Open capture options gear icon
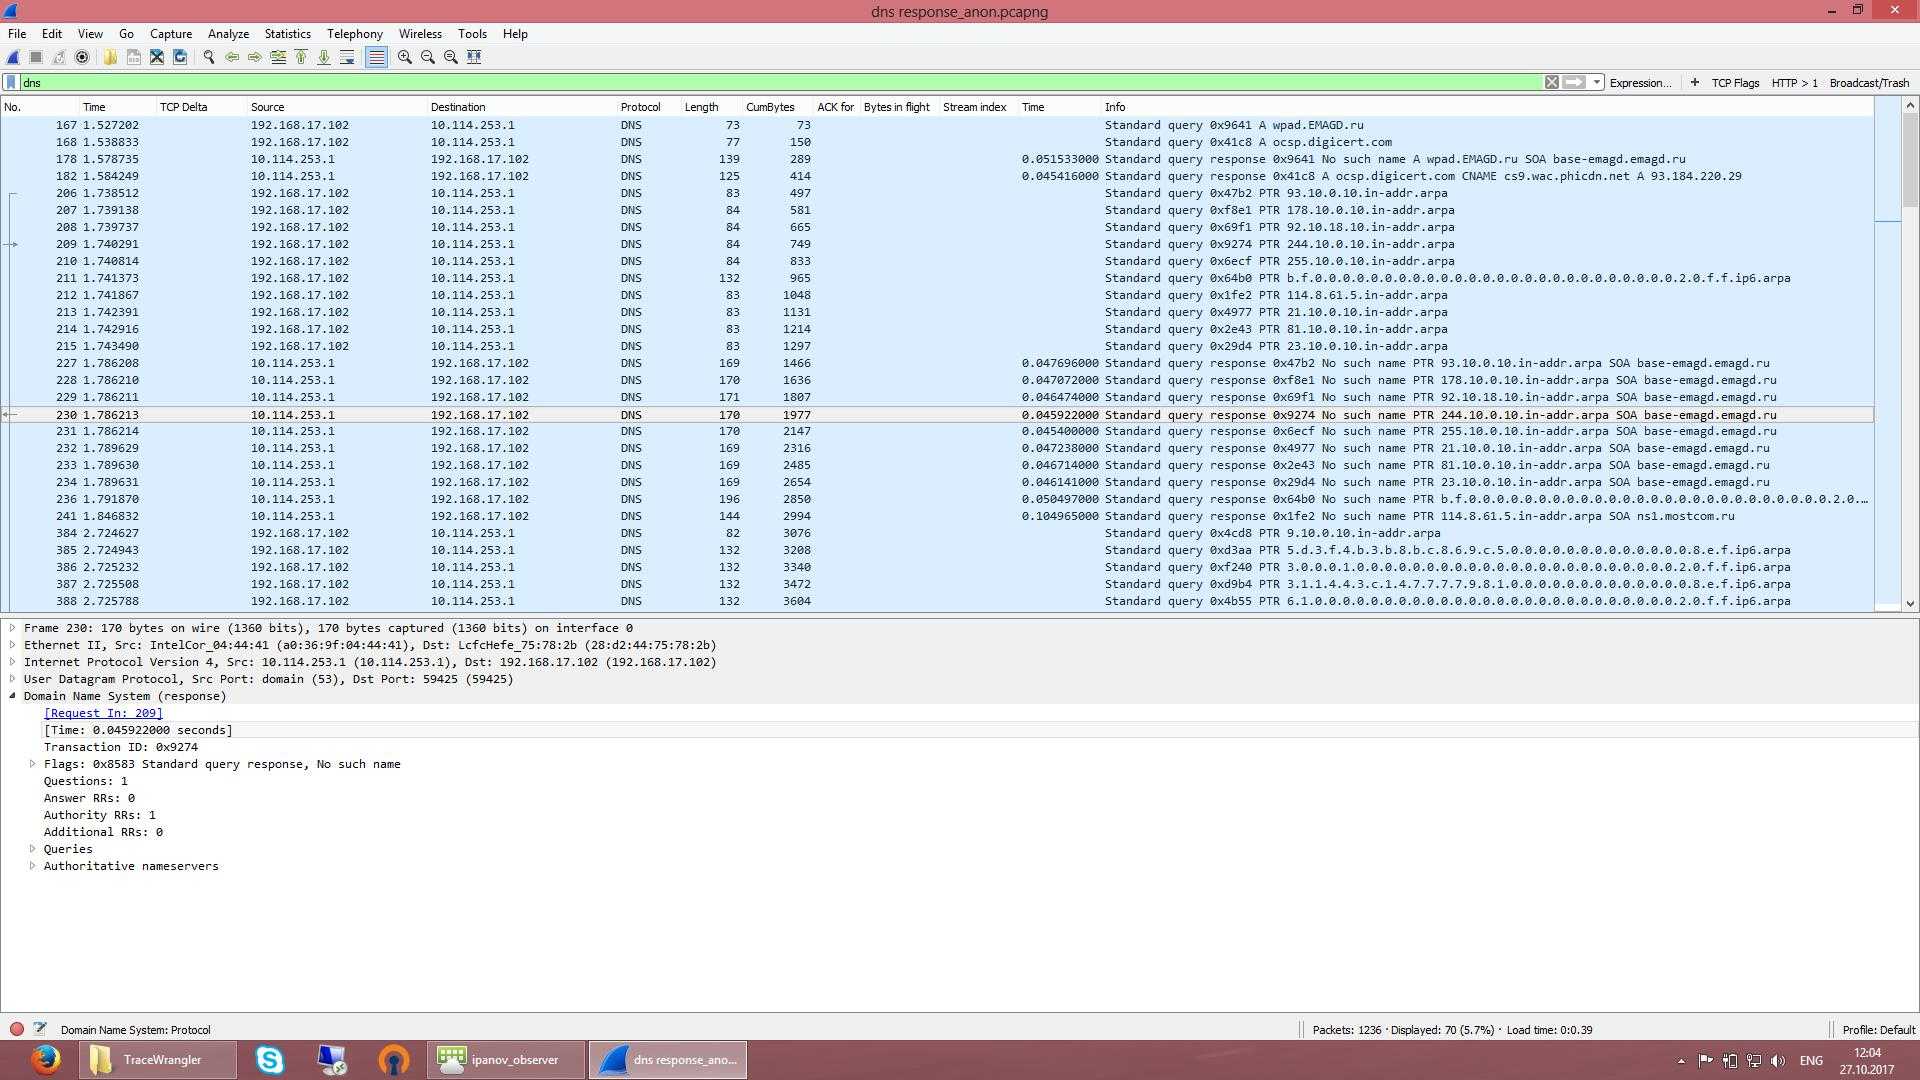 click(x=82, y=57)
